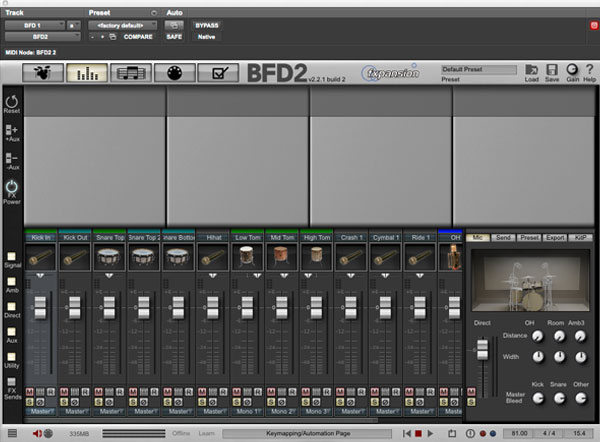Select the Snare Top drum image
Viewport: 600px width, 442px height.
click(x=109, y=258)
